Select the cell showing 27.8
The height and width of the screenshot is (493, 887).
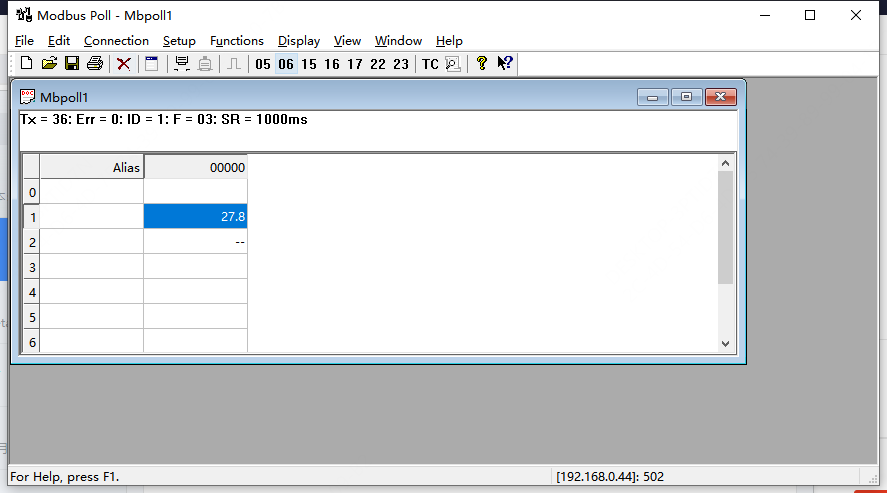(x=196, y=217)
